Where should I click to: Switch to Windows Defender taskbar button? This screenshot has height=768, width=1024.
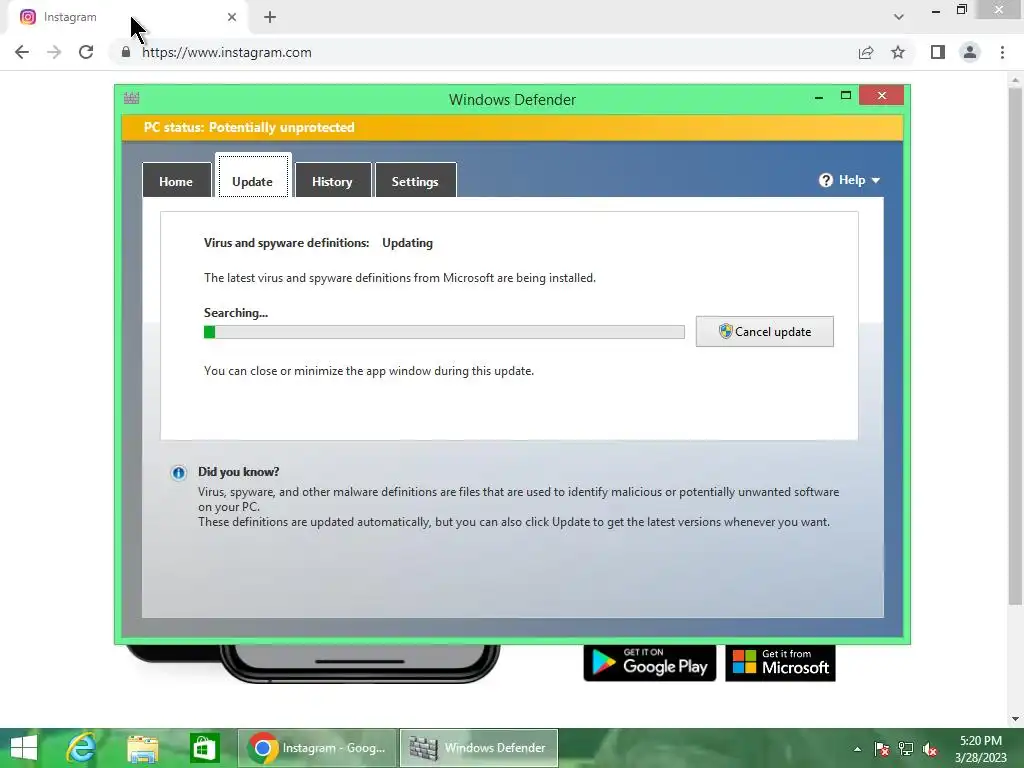point(479,748)
